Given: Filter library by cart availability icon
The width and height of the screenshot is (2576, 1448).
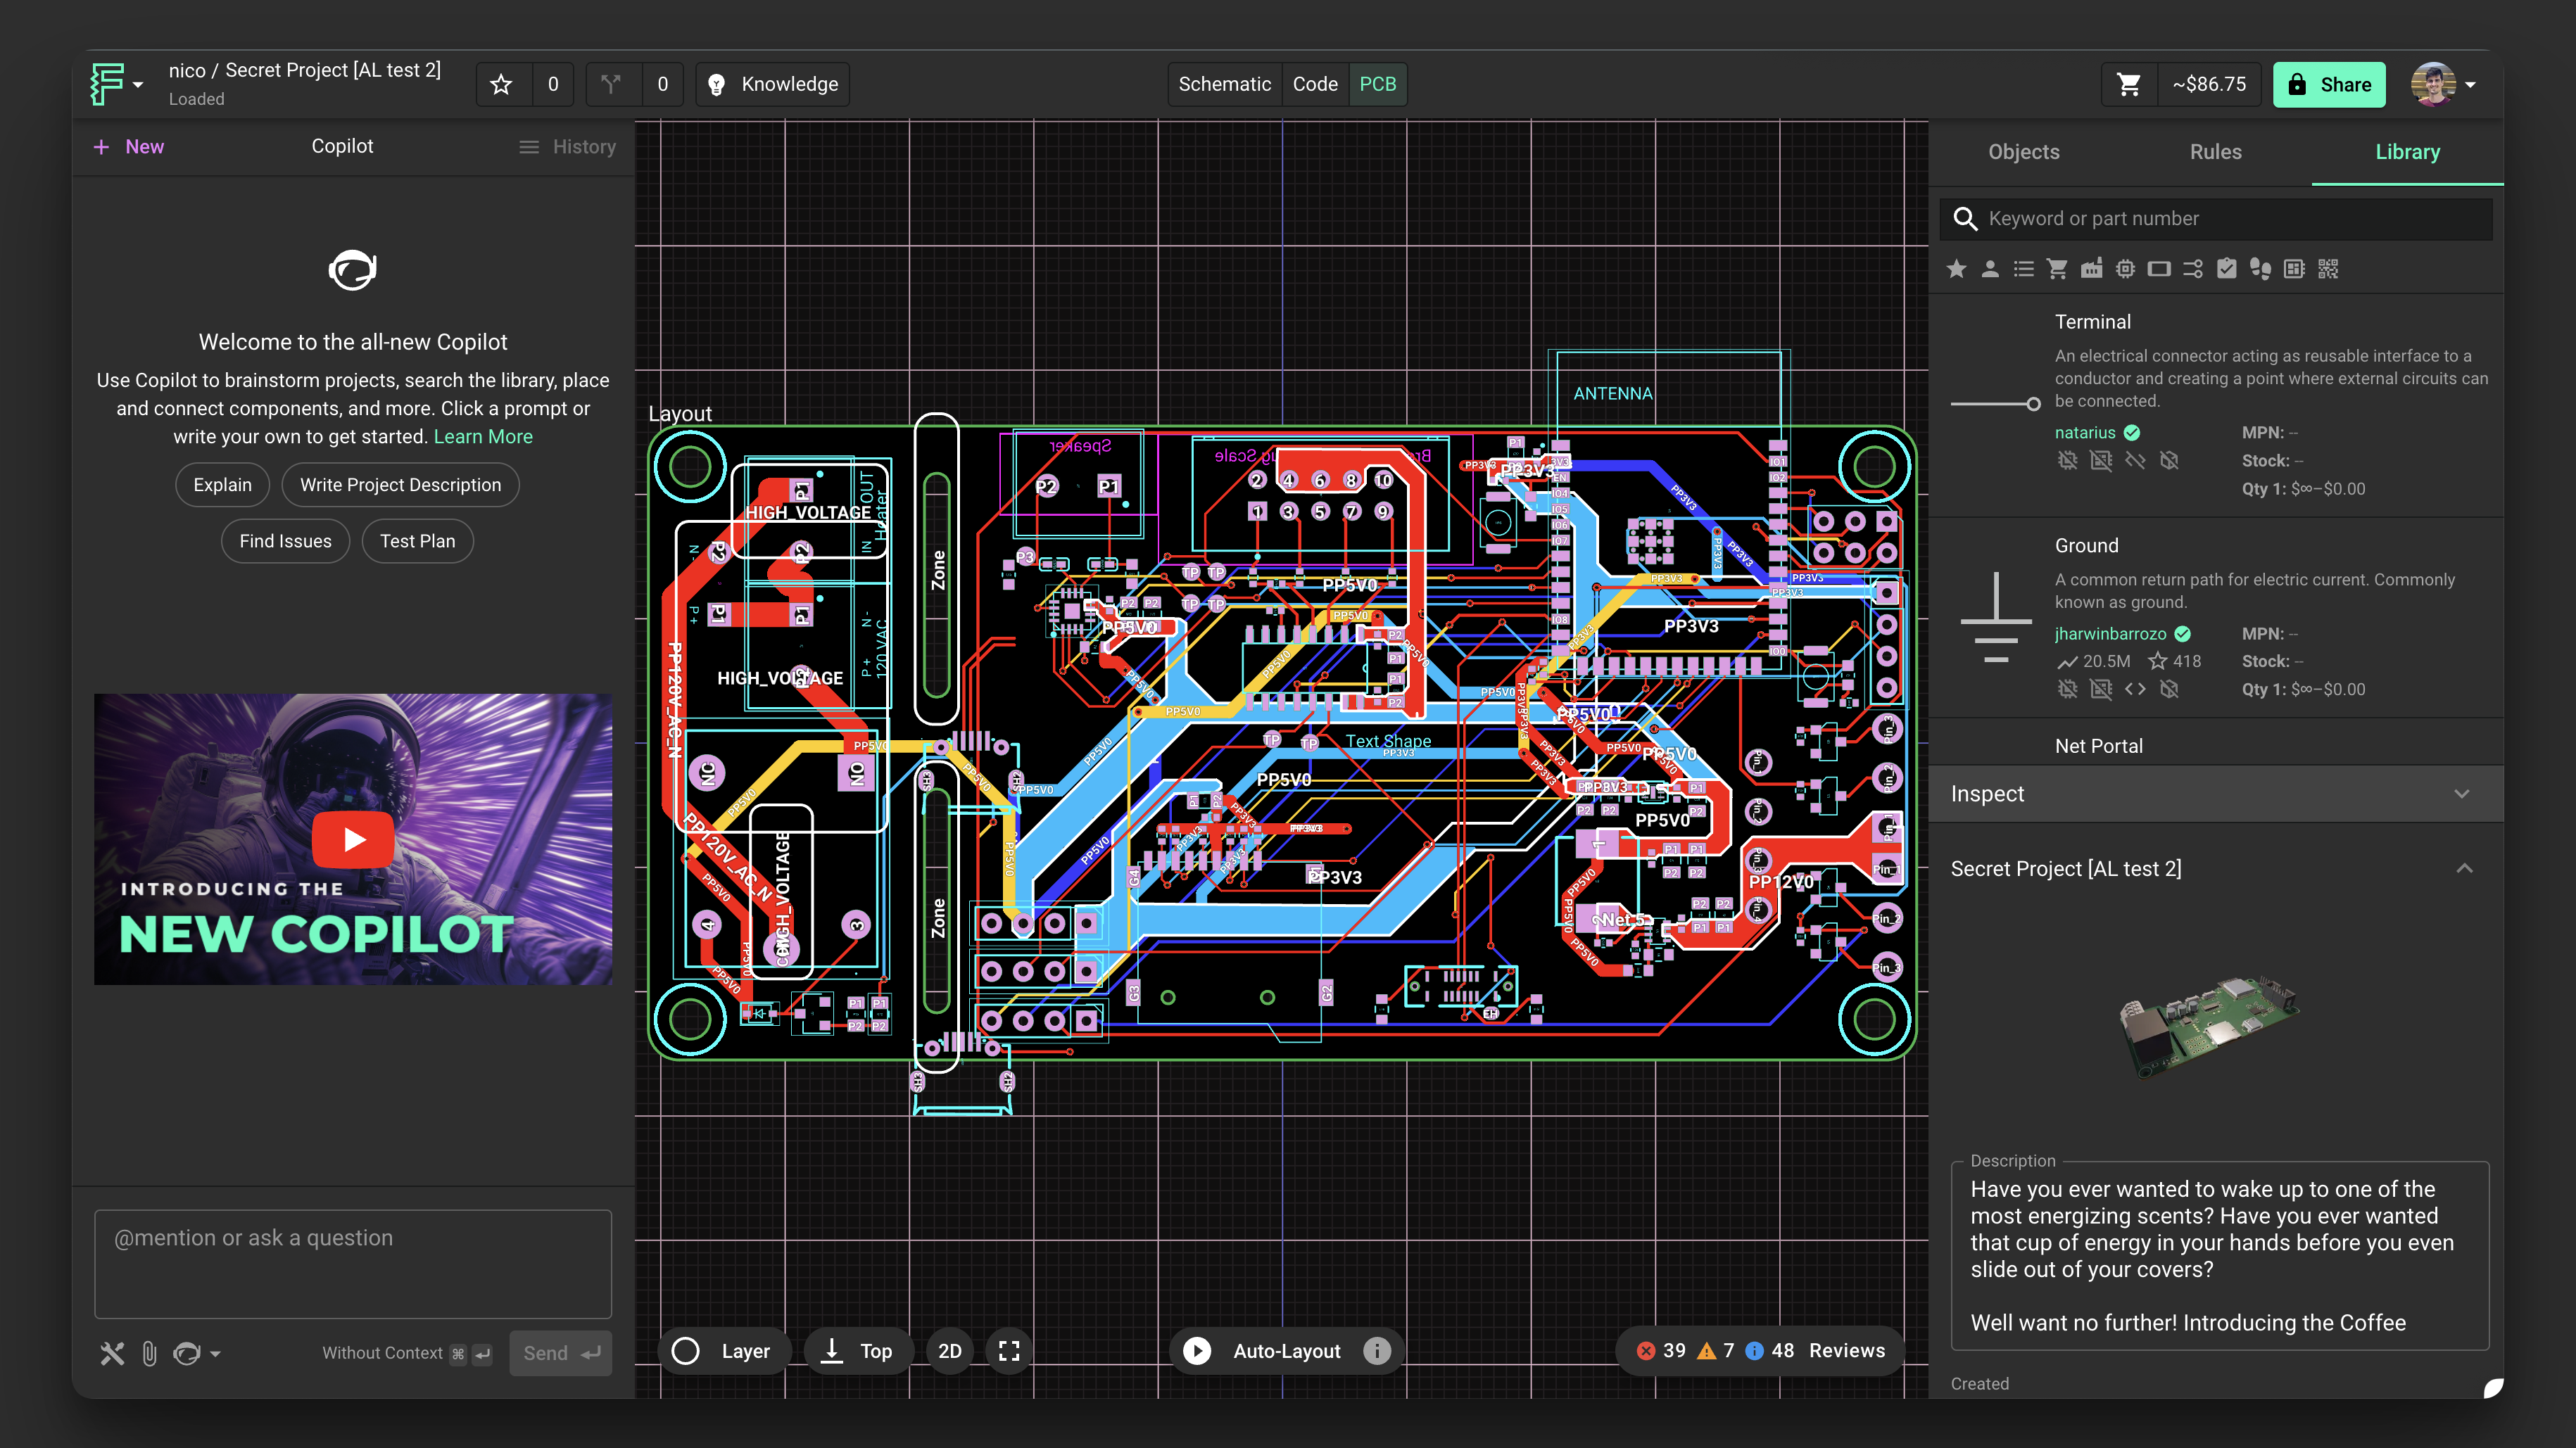Looking at the screenshot, I should [x=2057, y=269].
